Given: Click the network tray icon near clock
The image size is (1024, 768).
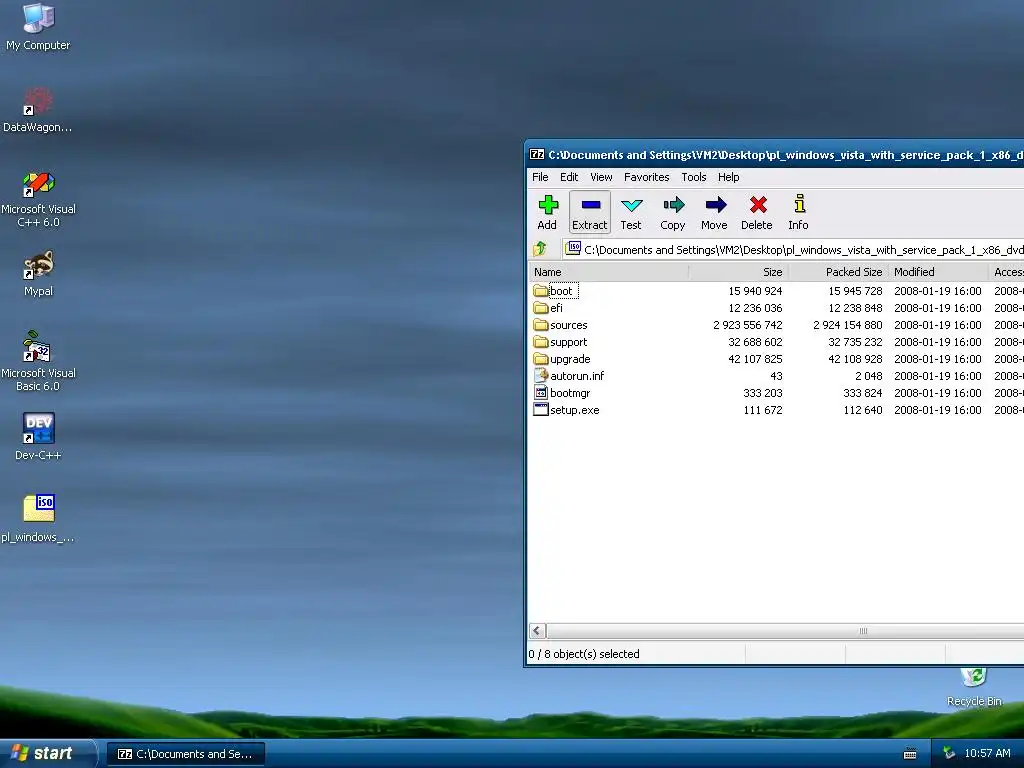Looking at the screenshot, I should tap(949, 754).
